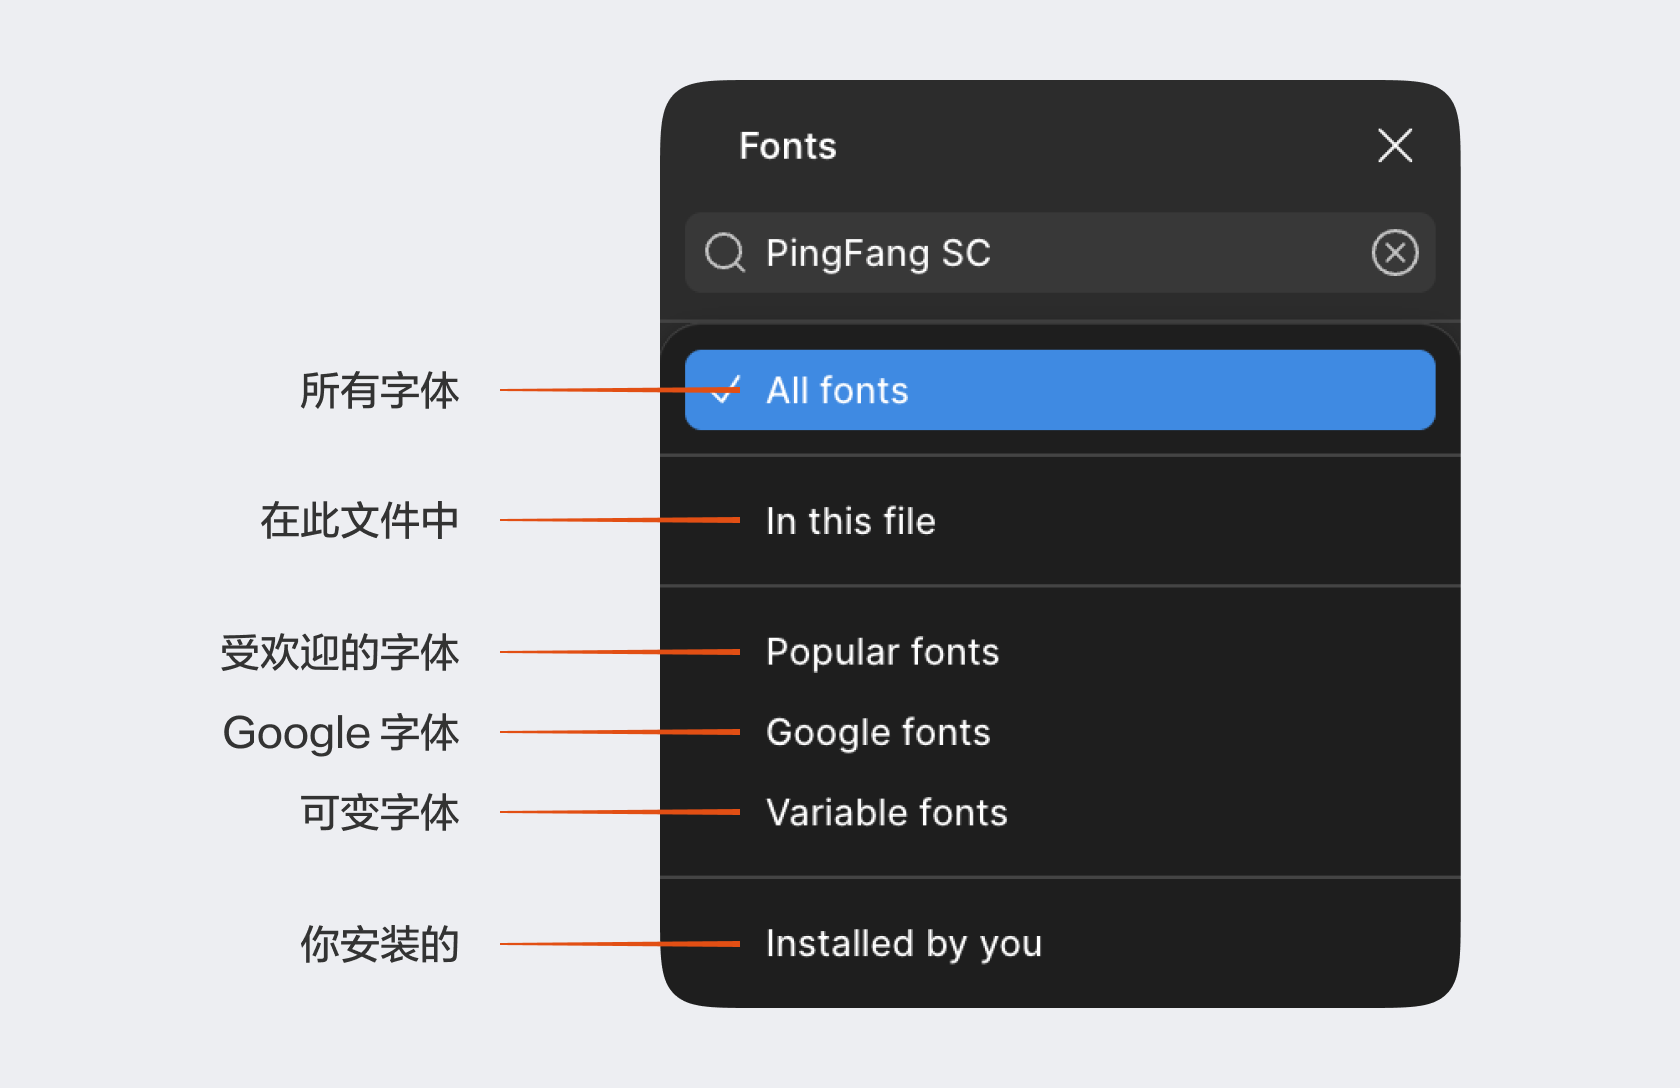Clear the PingFang SC search text

[x=1394, y=253]
